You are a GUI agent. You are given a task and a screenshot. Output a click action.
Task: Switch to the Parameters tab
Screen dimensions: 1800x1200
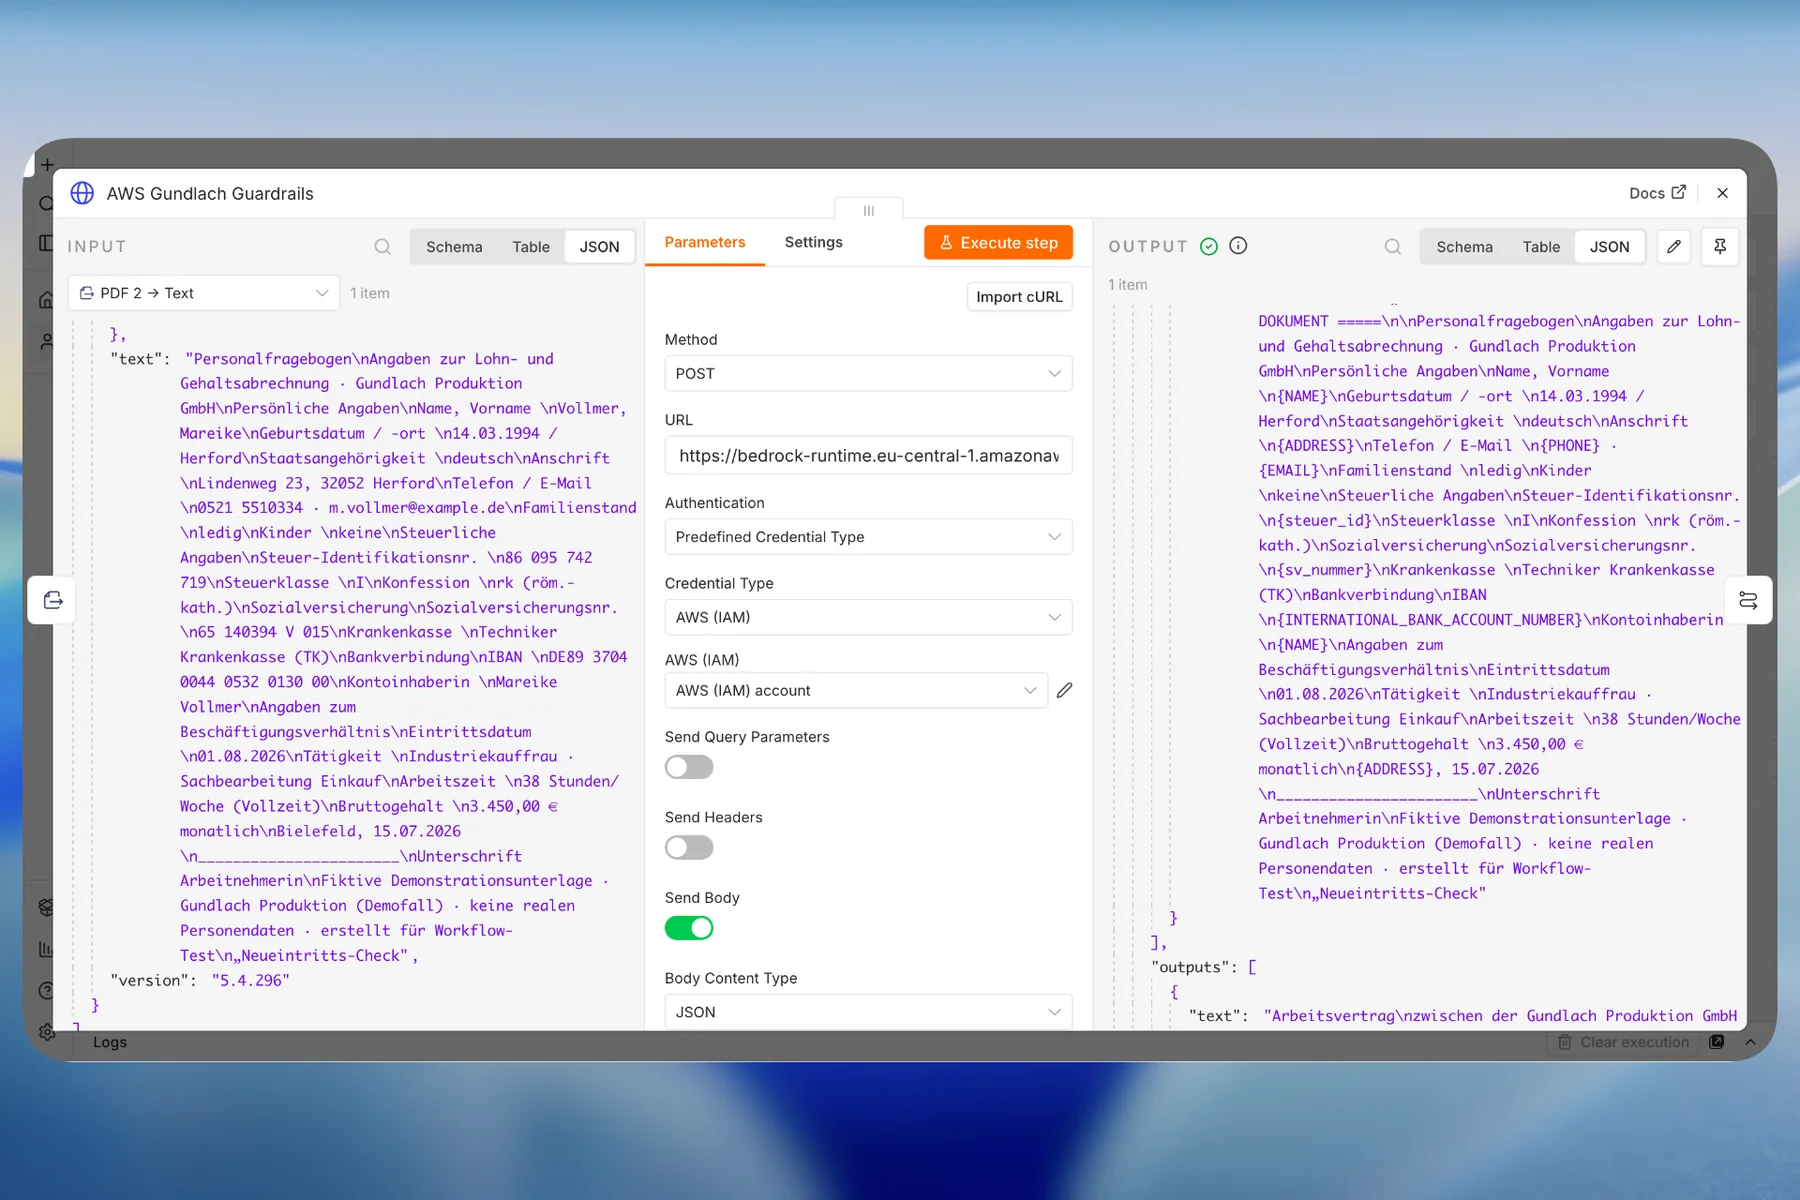[x=705, y=242]
